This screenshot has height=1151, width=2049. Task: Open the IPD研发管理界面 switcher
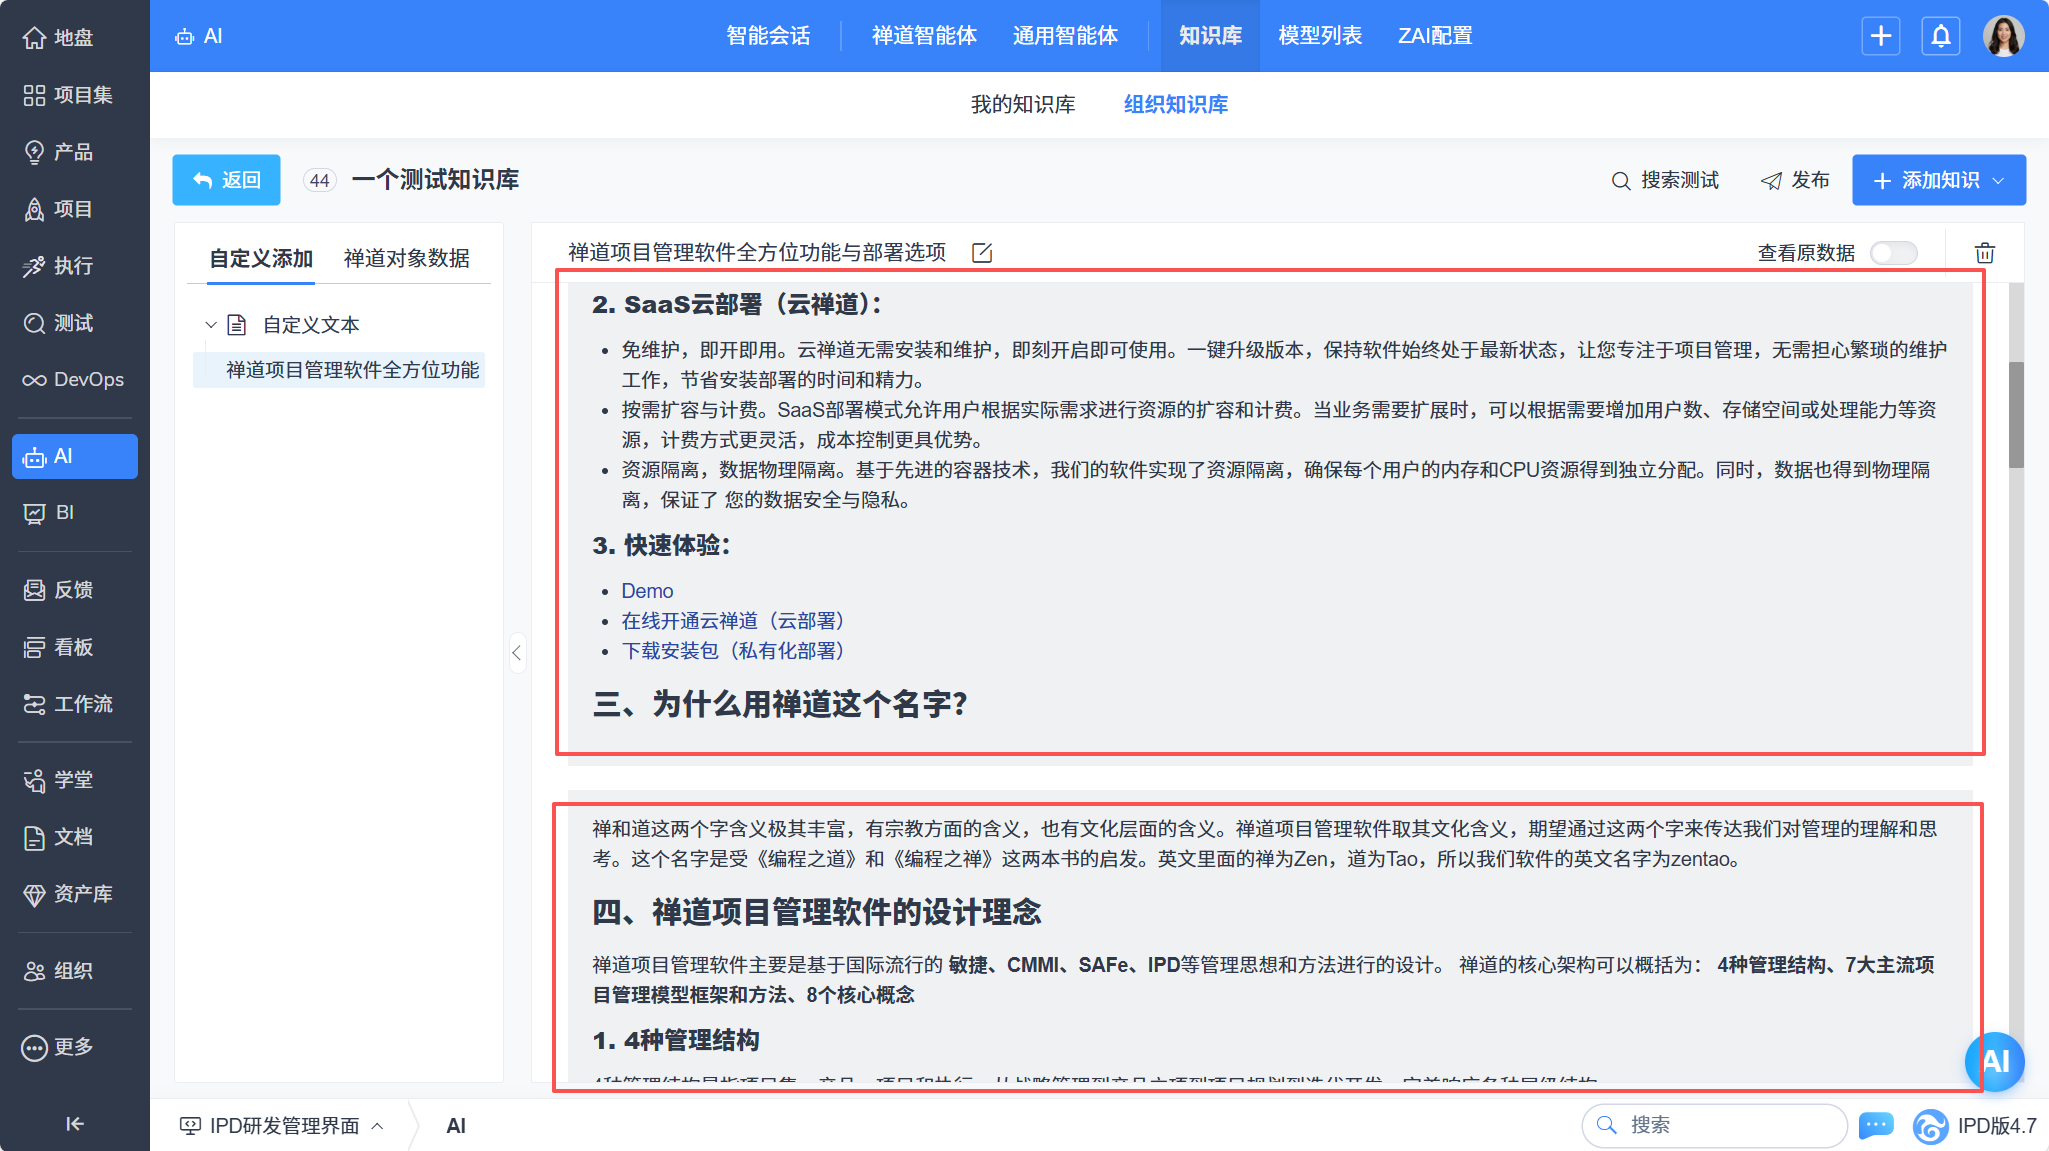pyautogui.click(x=282, y=1126)
